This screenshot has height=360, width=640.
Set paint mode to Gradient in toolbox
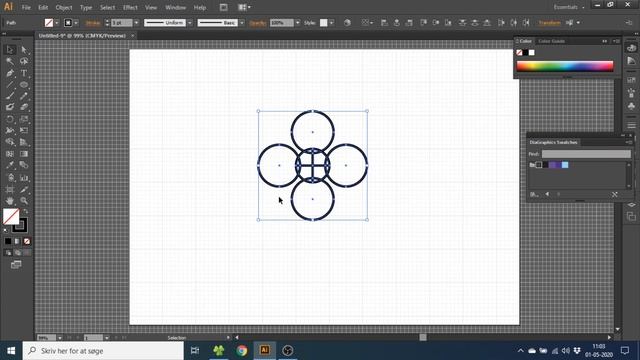[17, 241]
